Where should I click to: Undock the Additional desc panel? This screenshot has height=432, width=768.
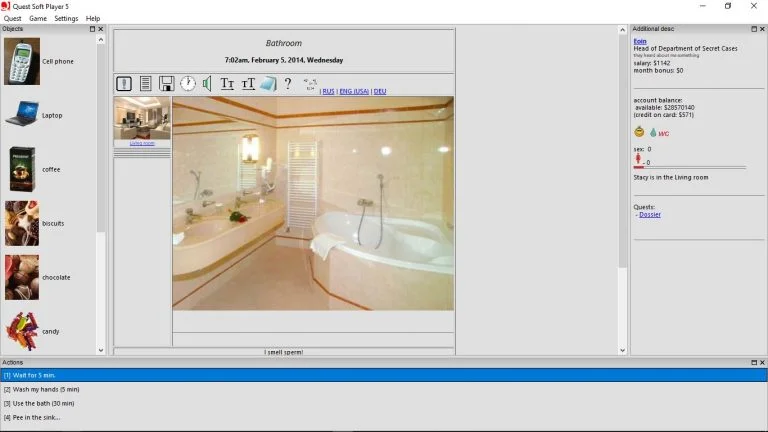pyautogui.click(x=754, y=29)
